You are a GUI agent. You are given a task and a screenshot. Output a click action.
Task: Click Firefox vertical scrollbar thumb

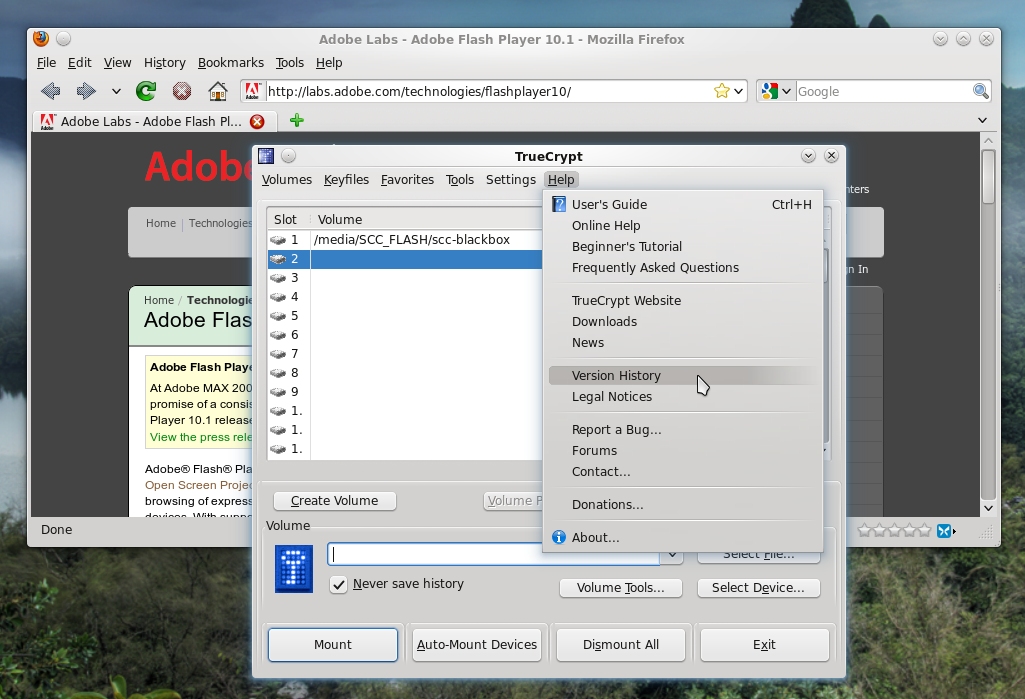(988, 176)
